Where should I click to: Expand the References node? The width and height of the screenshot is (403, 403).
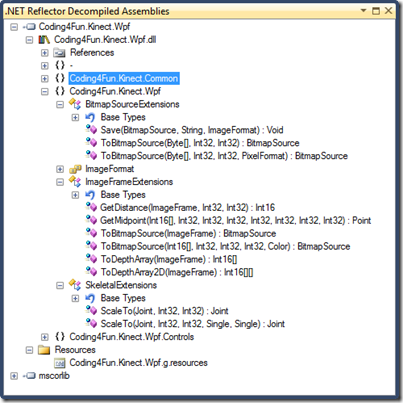coord(45,53)
